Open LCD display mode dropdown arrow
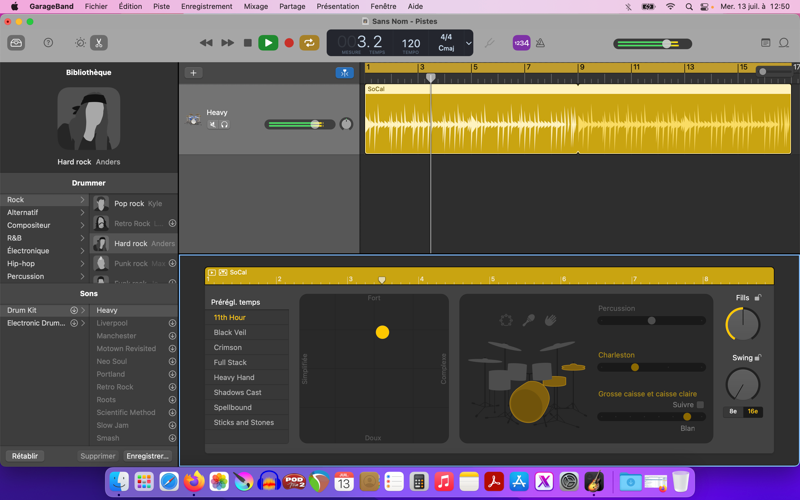 click(x=468, y=43)
